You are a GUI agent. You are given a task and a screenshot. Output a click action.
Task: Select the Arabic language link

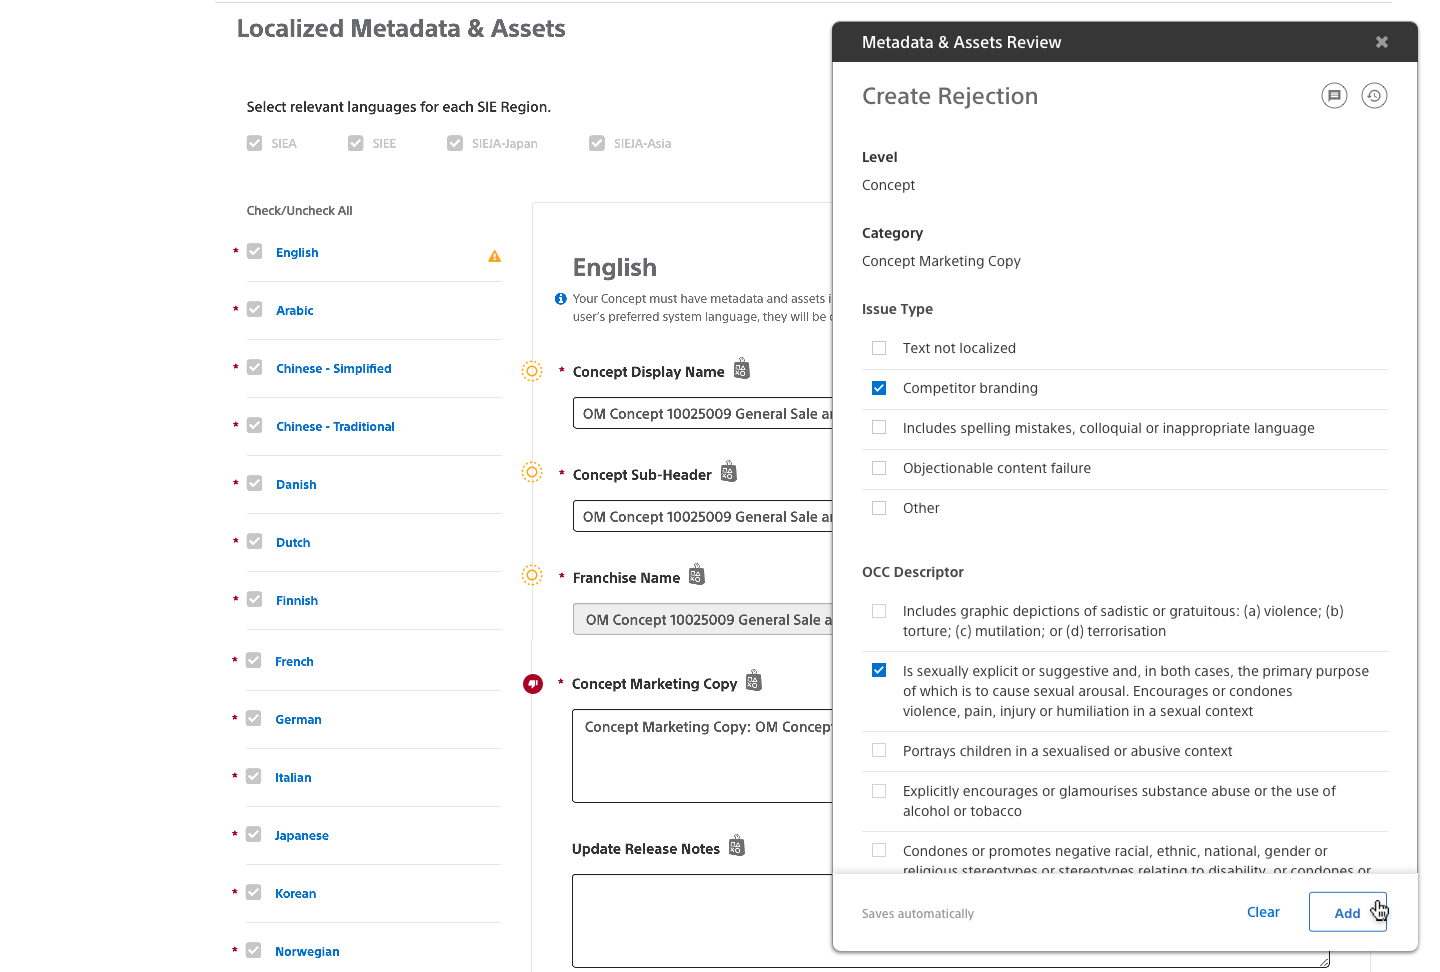click(x=295, y=311)
